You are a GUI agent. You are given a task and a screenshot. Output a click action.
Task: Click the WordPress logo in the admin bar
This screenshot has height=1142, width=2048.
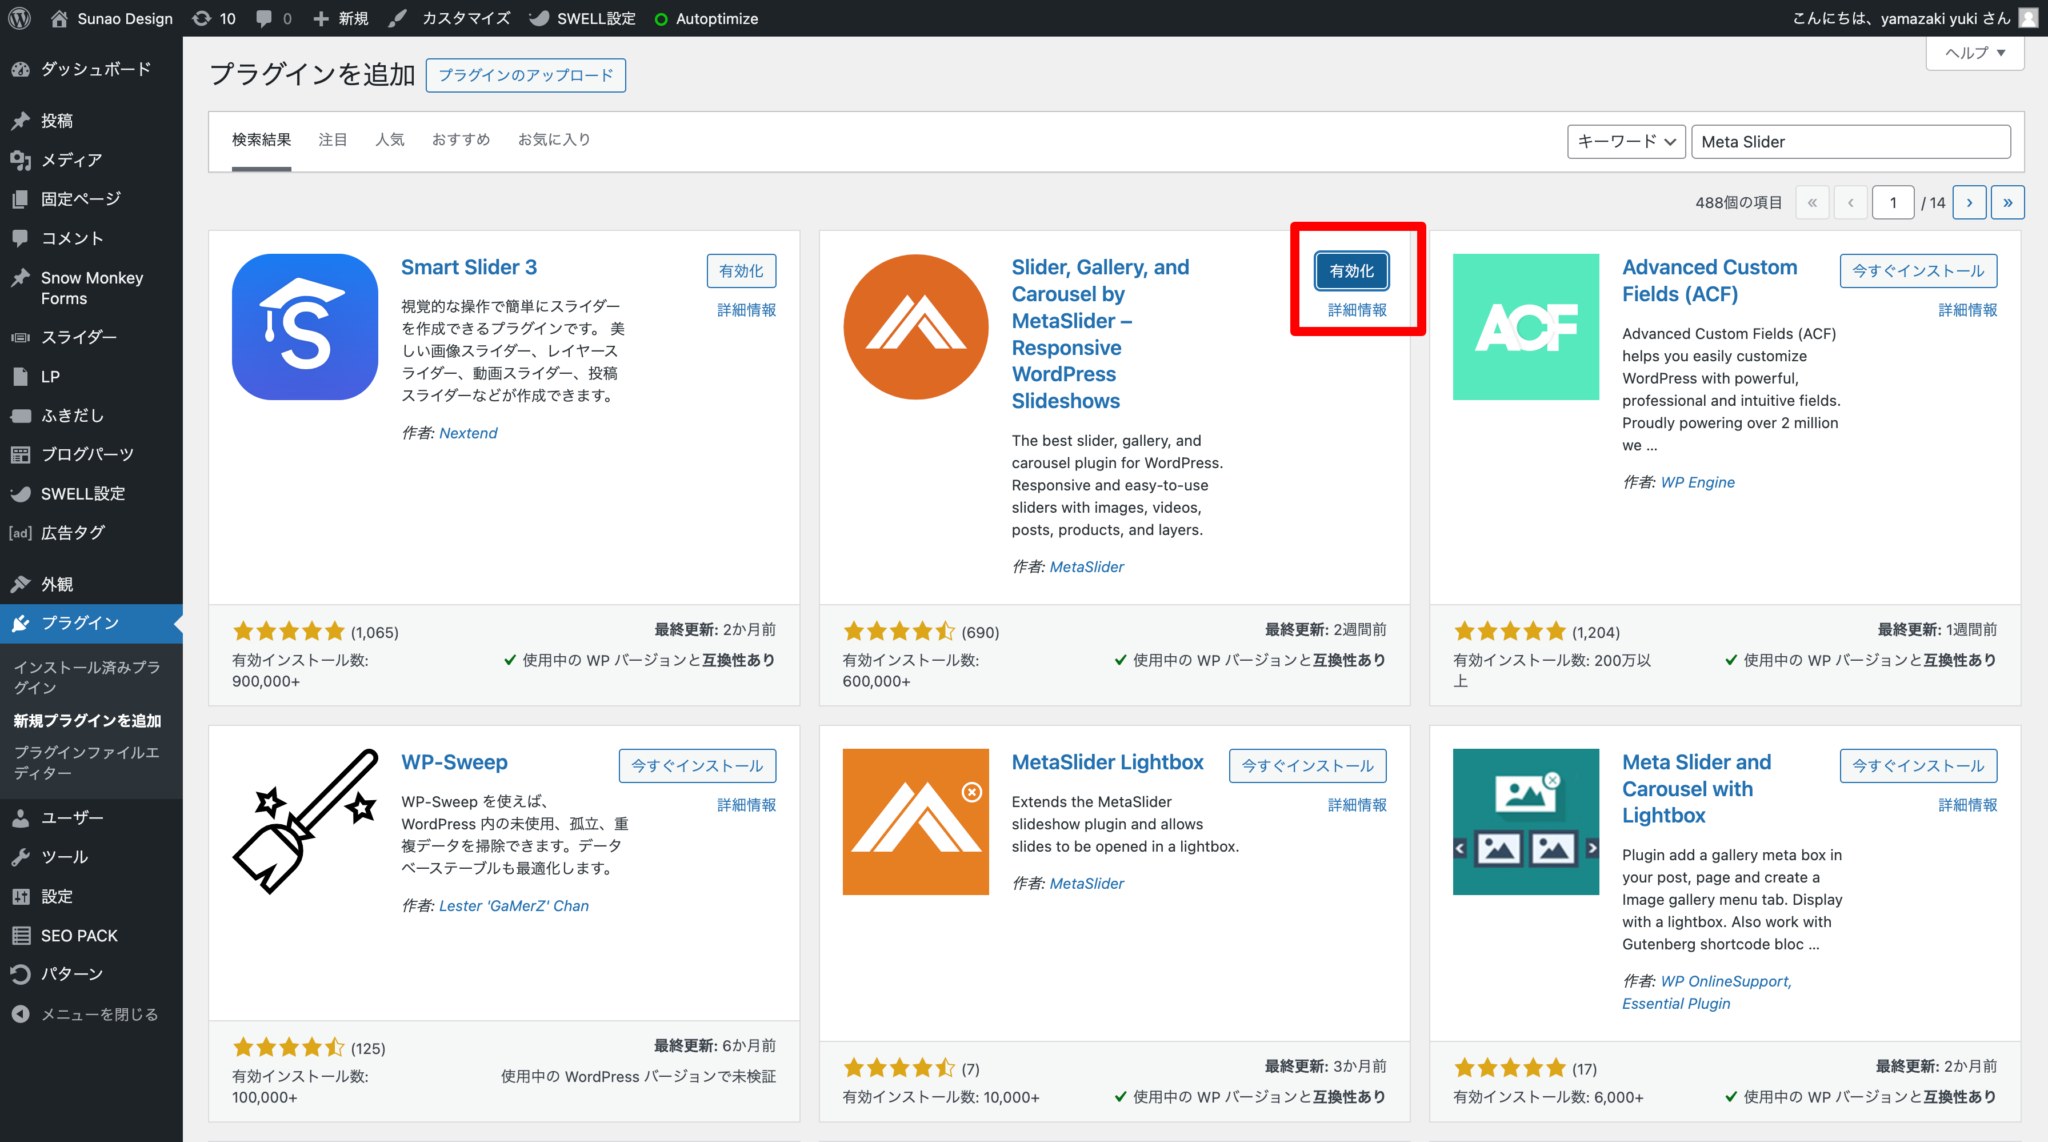coord(19,18)
